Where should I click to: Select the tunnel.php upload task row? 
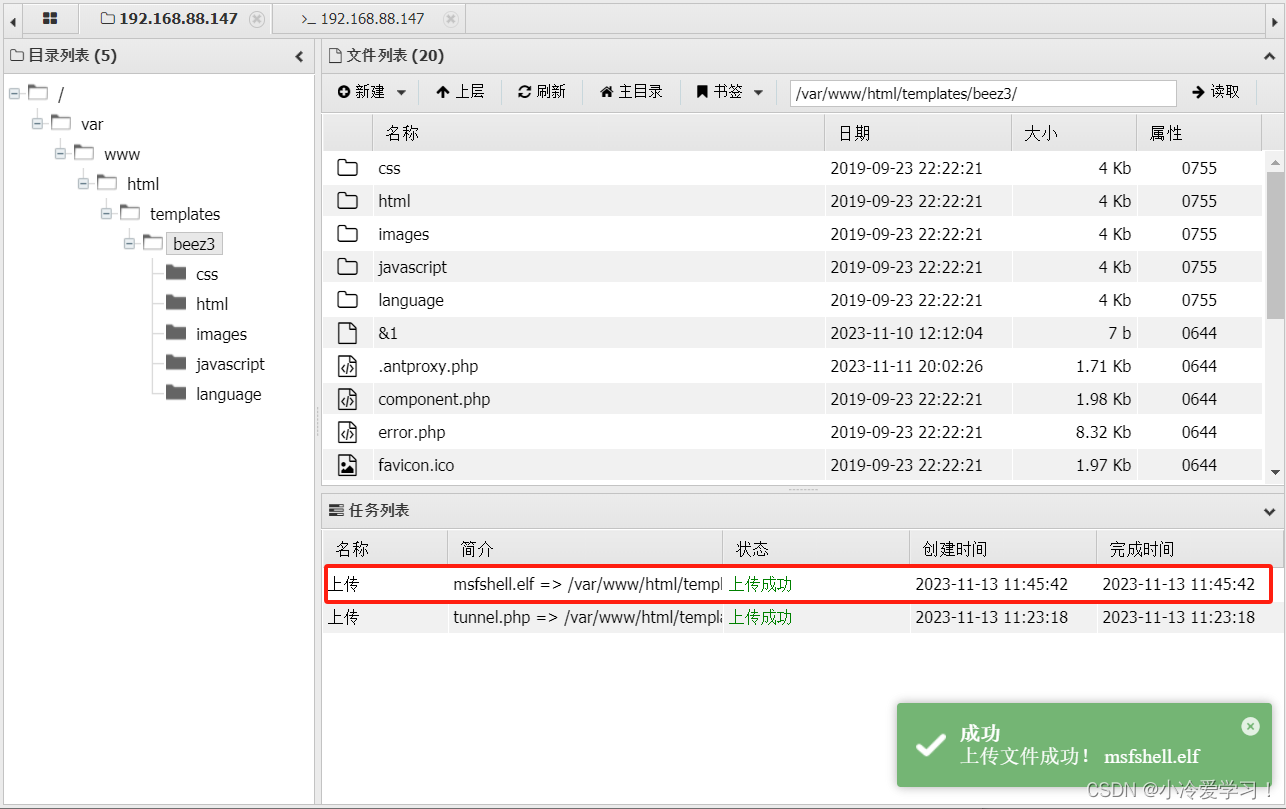(x=798, y=617)
